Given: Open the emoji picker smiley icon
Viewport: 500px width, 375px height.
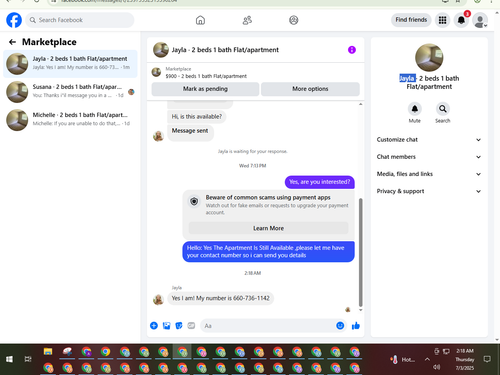Looking at the screenshot, I should point(340,326).
